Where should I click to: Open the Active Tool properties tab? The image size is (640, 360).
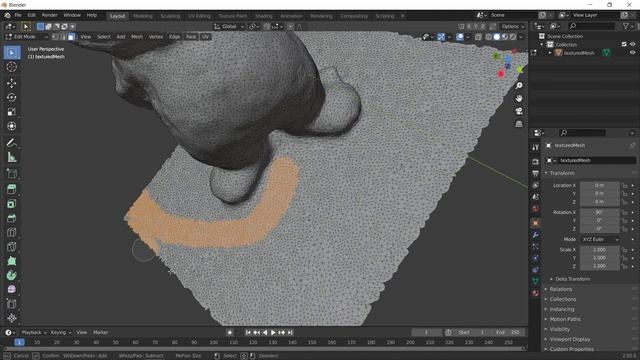click(x=536, y=148)
